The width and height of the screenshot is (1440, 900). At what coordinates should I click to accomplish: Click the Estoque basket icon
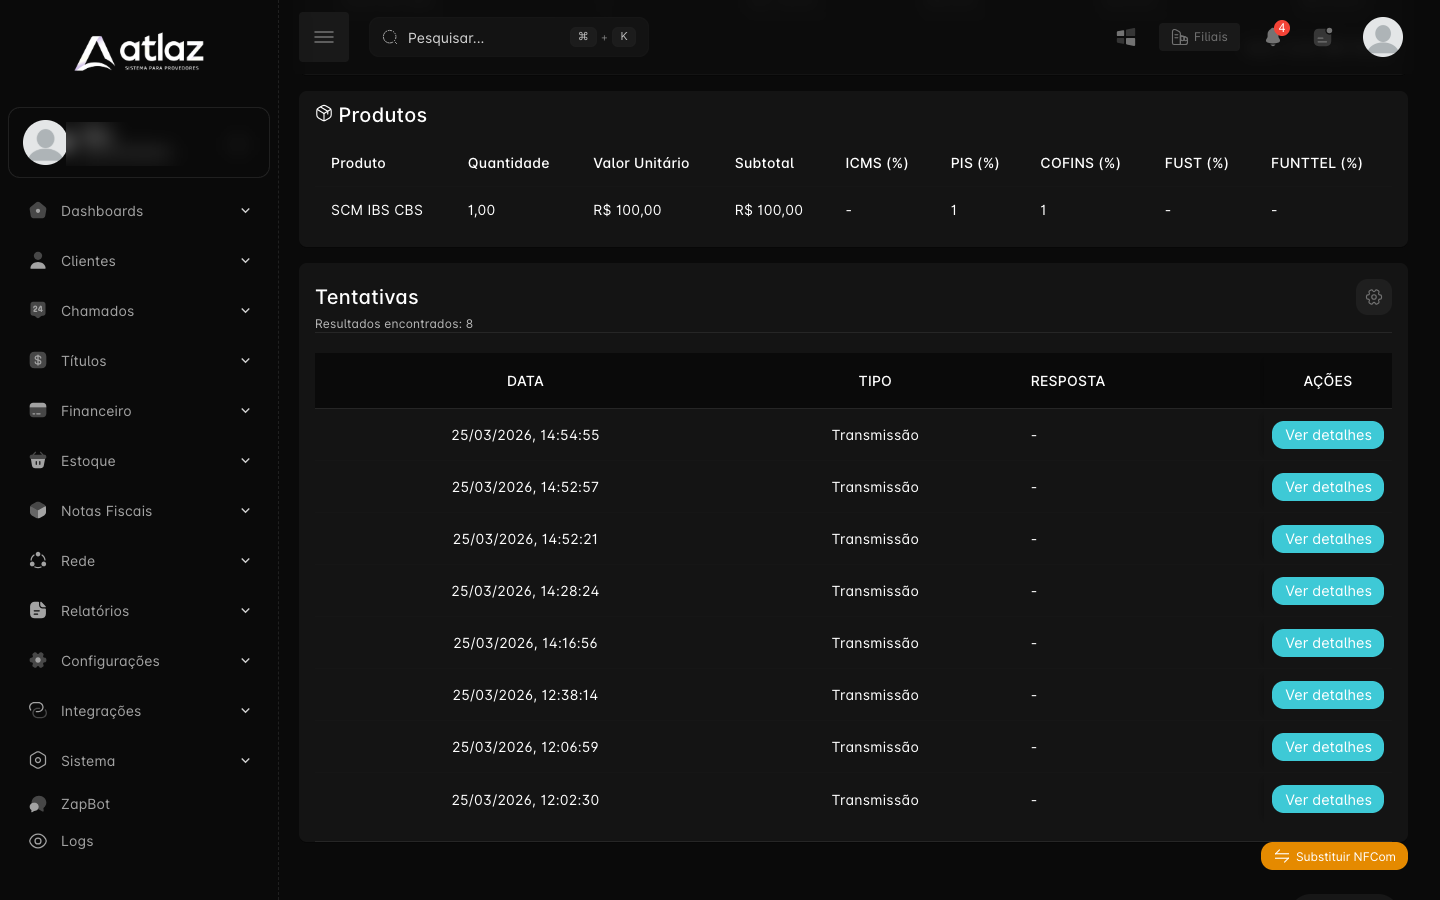click(x=38, y=460)
